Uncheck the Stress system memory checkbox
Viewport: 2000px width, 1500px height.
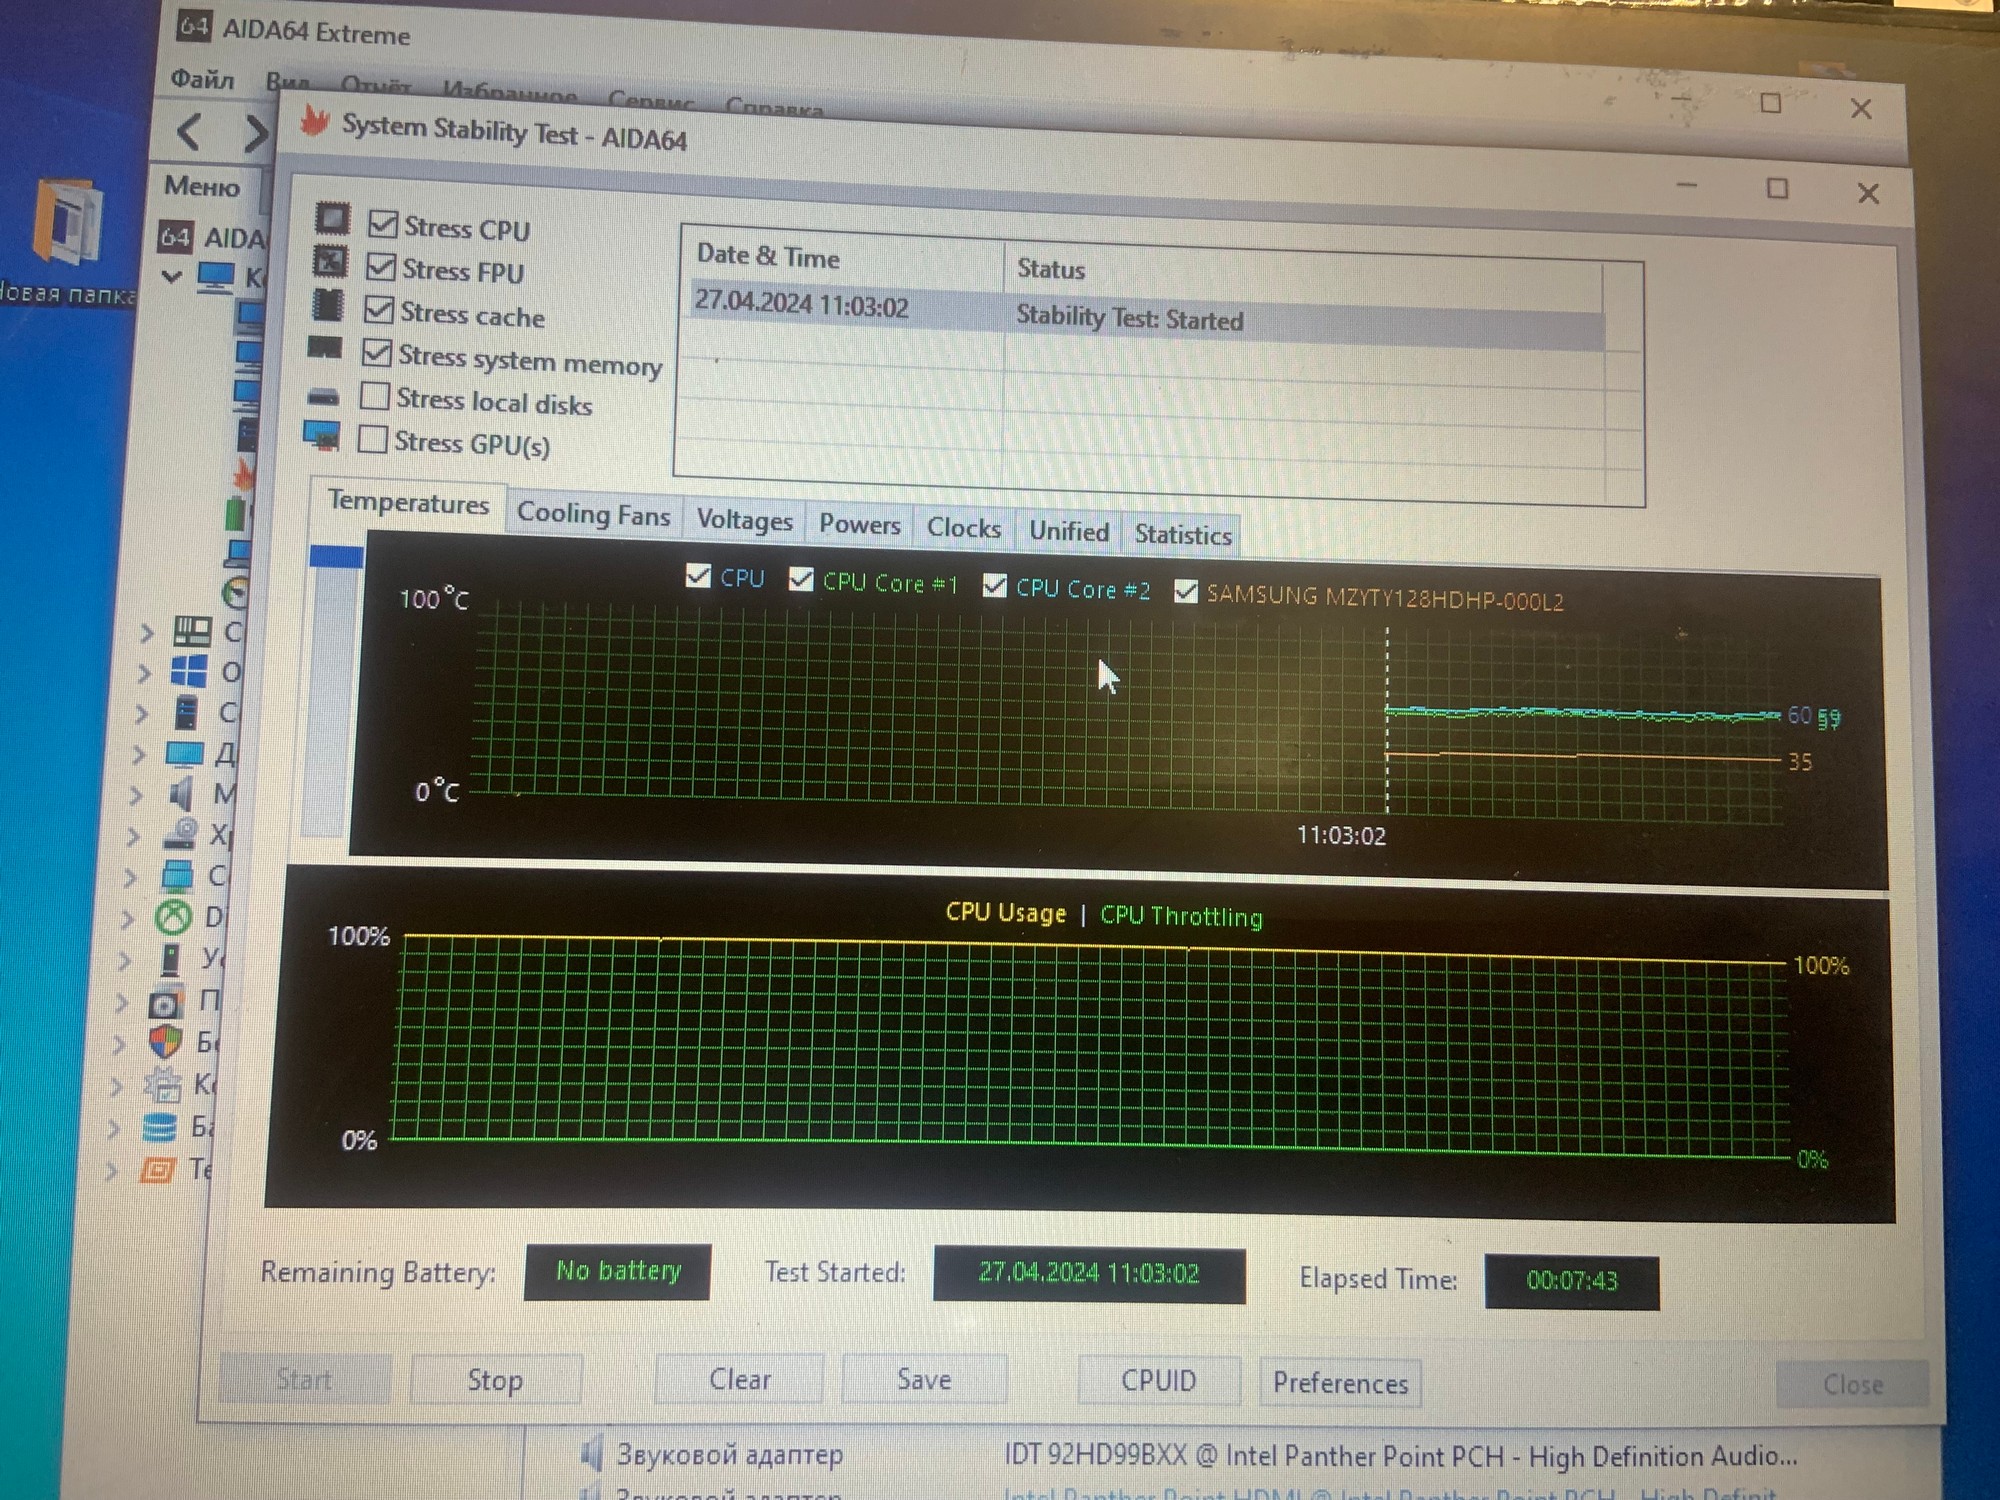[377, 352]
